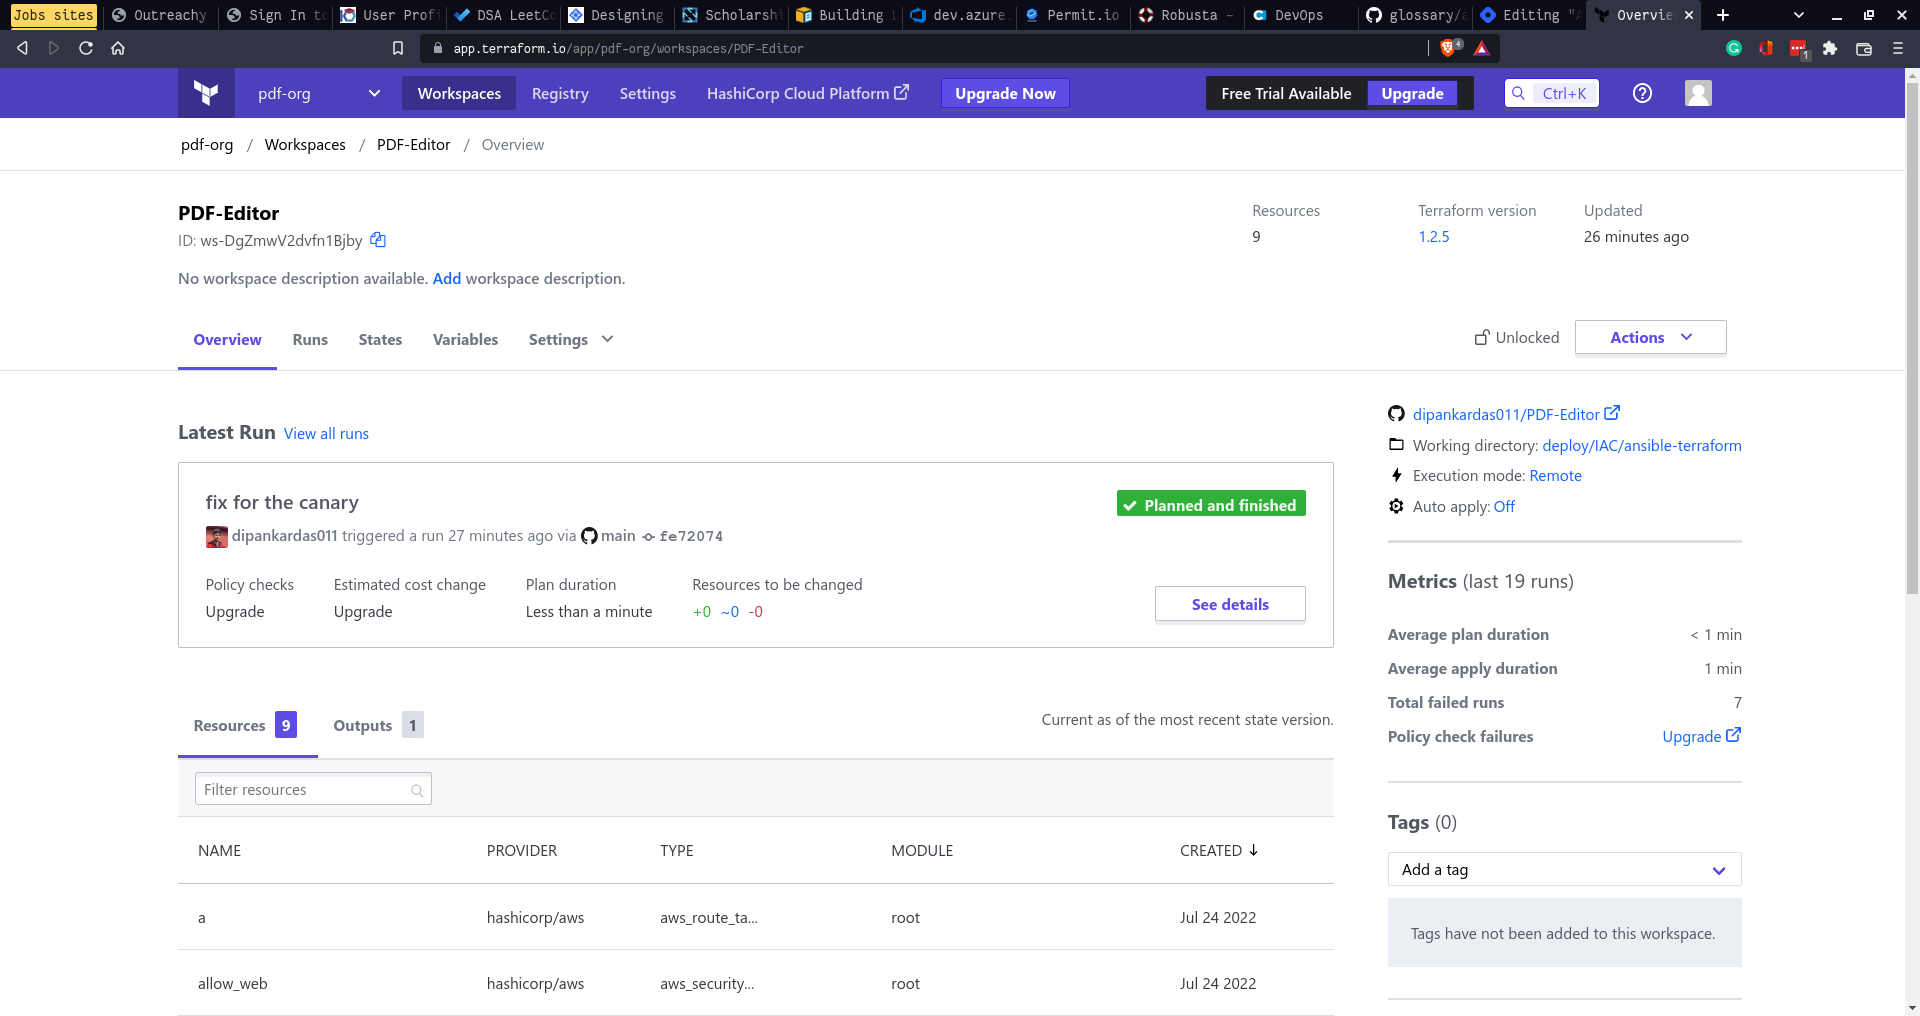Screen dimensions: 1920x1016
Task: Expand the pdf-org organization switcher
Action: (x=319, y=93)
